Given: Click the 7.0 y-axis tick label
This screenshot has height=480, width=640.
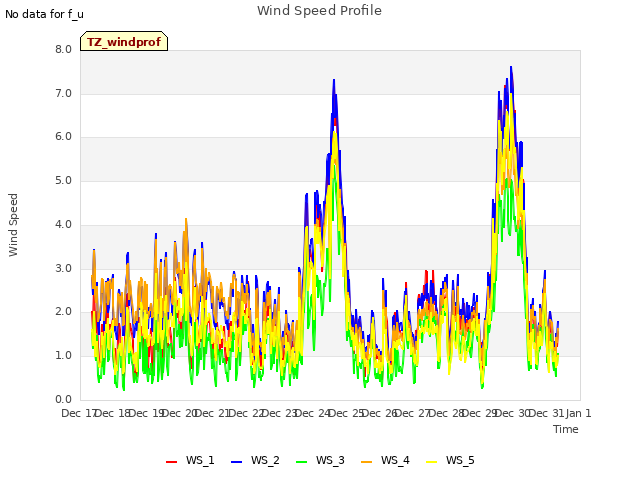Looking at the screenshot, I should click(63, 93).
